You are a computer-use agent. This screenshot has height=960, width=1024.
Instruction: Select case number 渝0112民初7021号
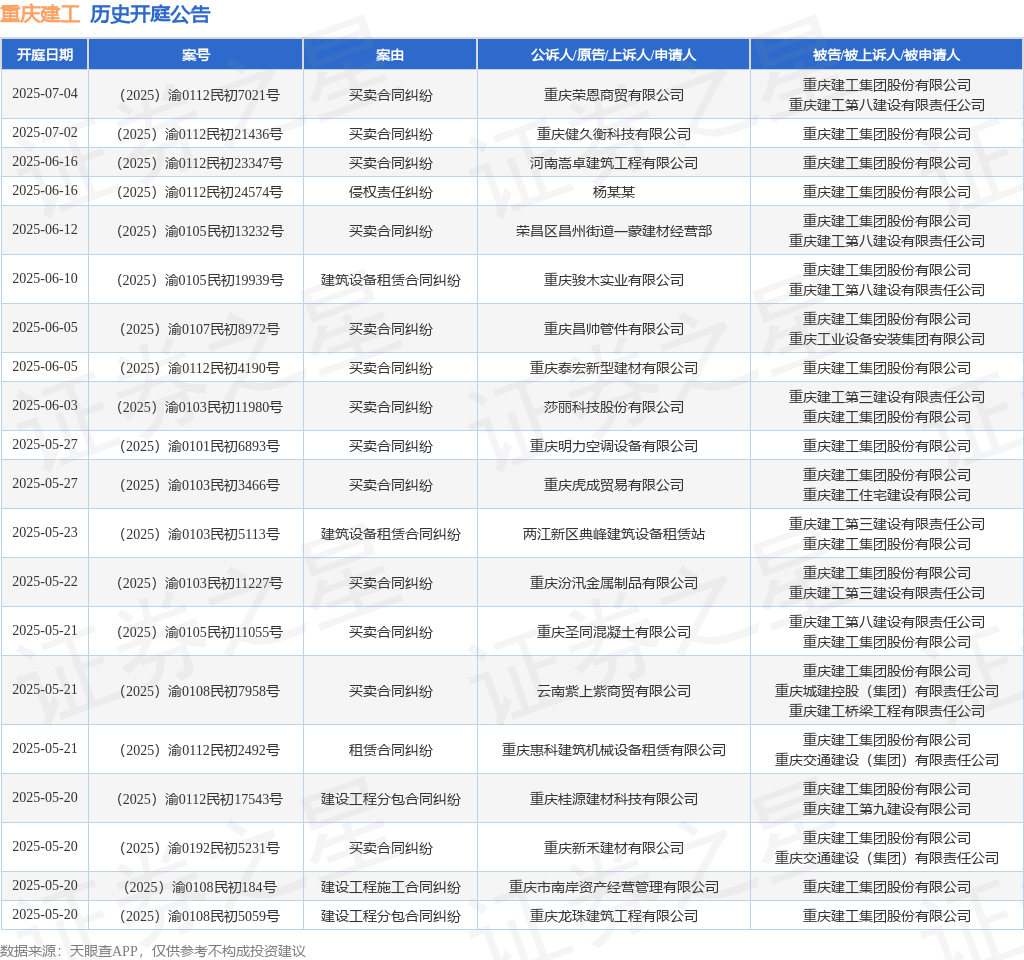[199, 95]
